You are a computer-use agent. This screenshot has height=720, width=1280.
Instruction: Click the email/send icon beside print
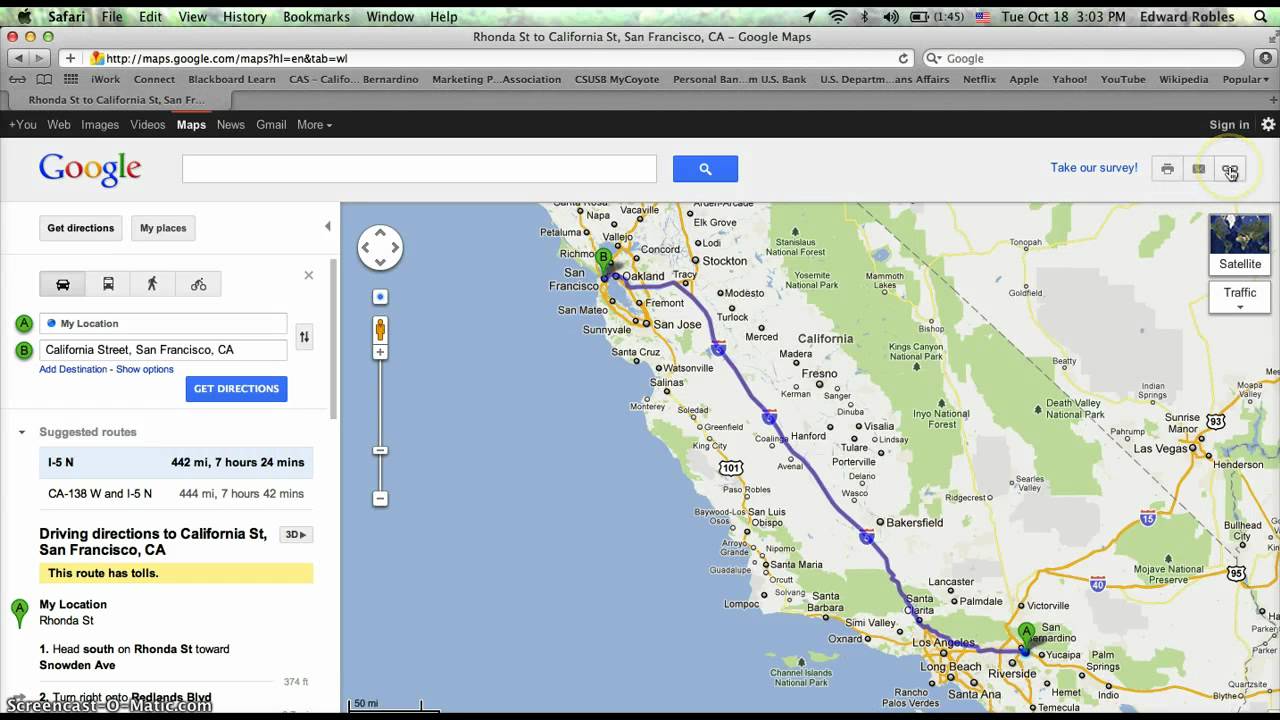point(1198,169)
